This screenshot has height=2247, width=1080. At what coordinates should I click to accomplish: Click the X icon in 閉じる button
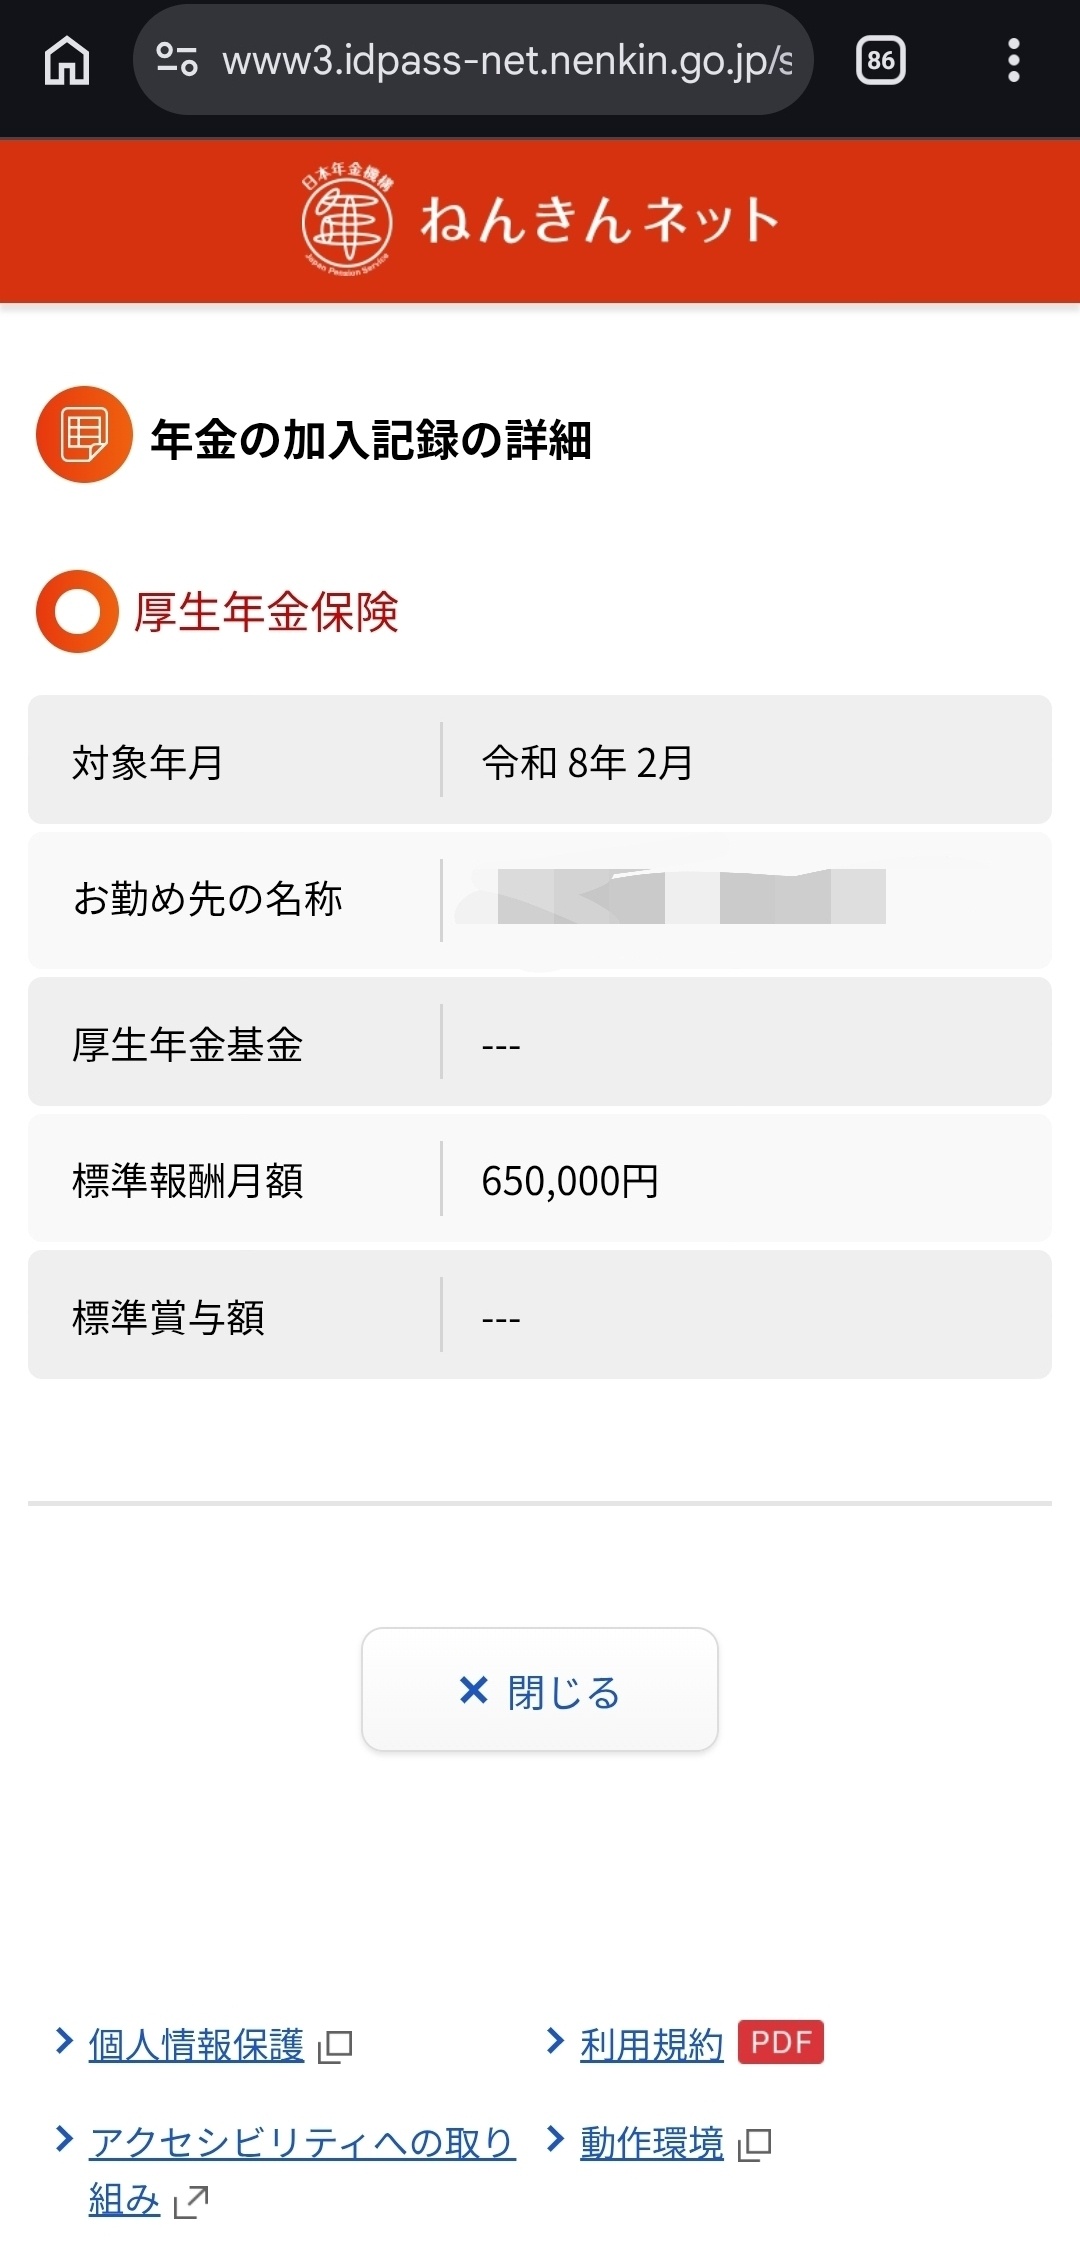click(473, 1690)
